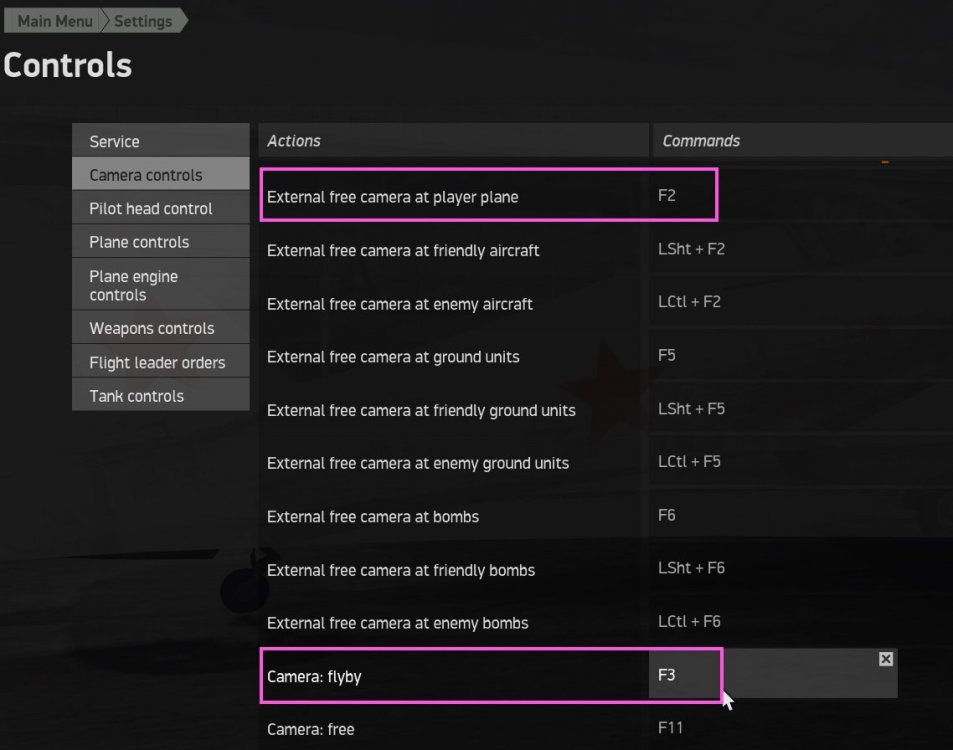Select the Camera controls category
Screen dimensions: 953x750
click(160, 175)
